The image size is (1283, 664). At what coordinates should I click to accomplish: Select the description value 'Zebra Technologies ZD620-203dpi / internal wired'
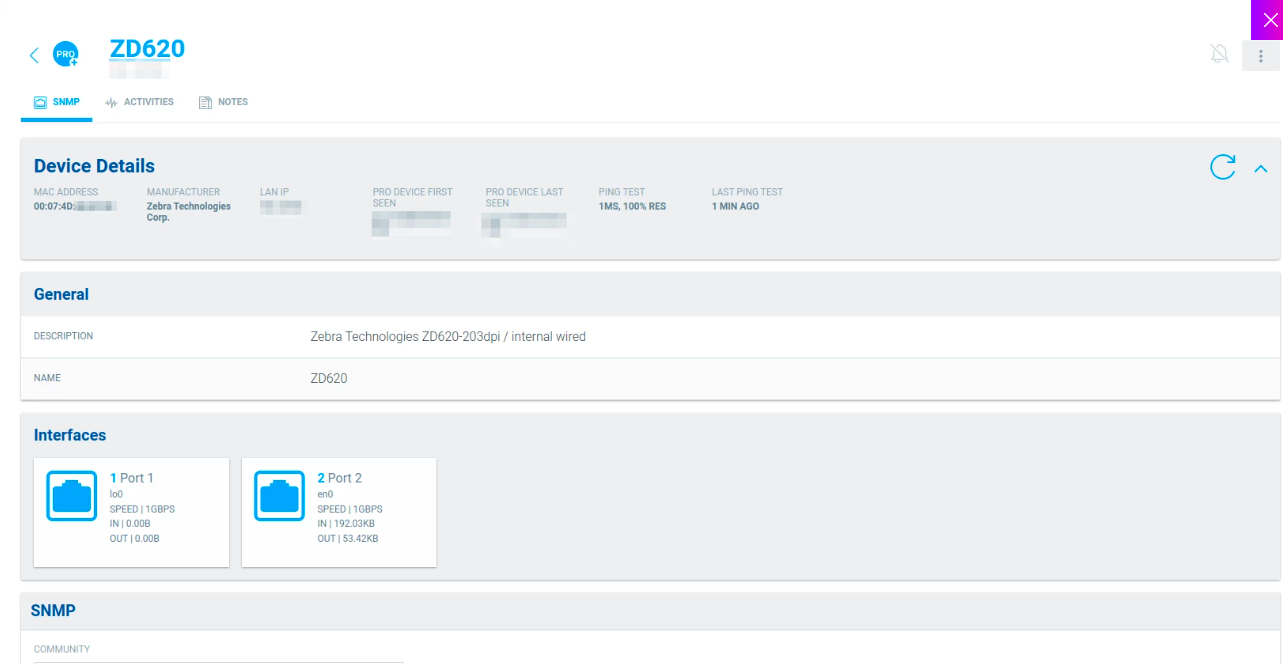[448, 337]
